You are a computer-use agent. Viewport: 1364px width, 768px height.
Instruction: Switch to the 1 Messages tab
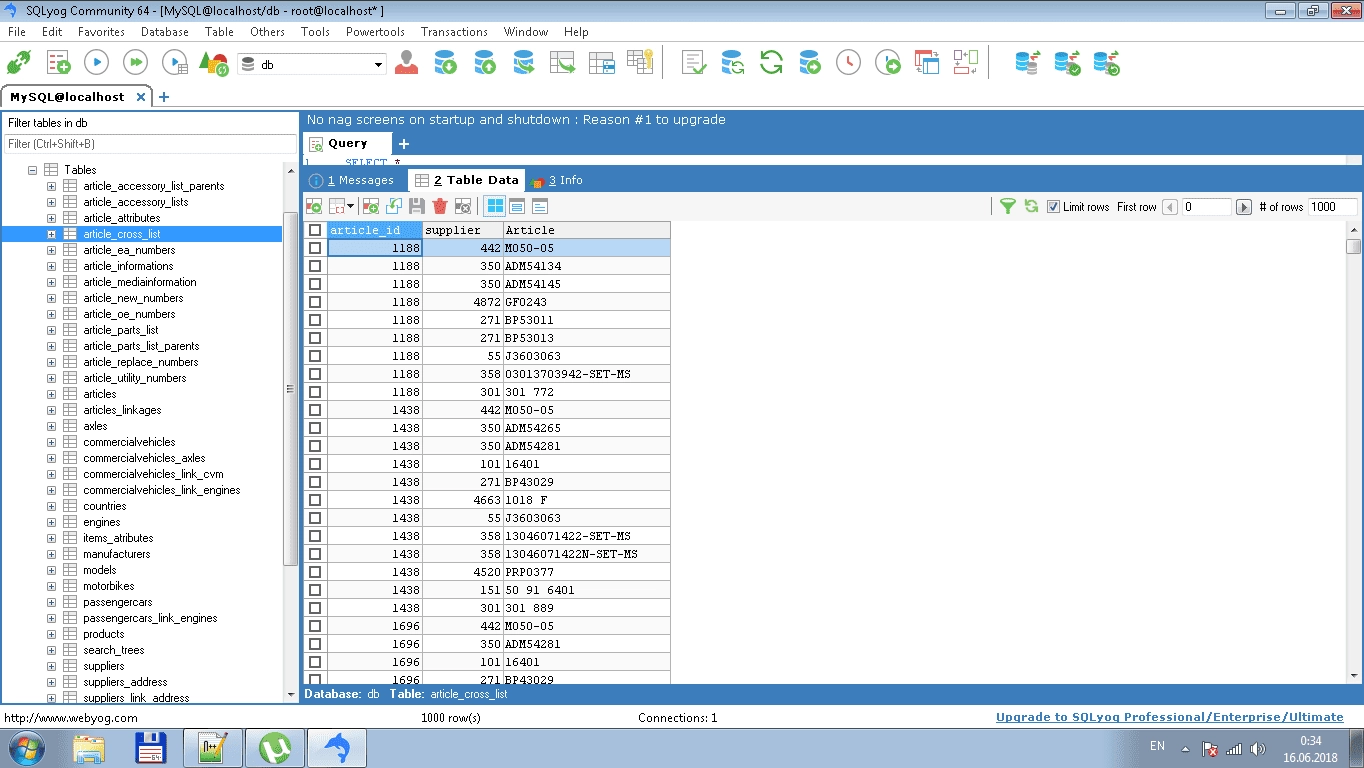pos(352,181)
